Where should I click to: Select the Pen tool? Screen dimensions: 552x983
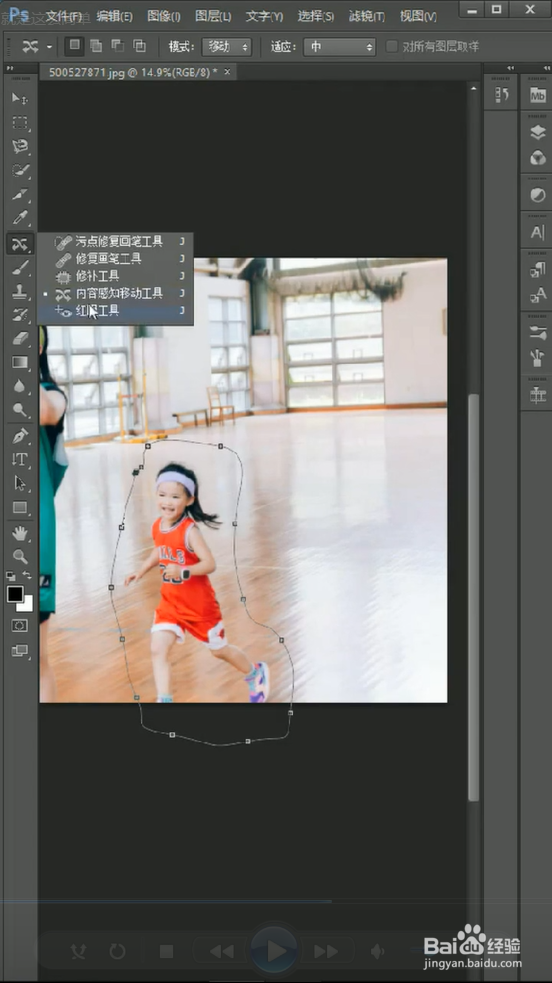pyautogui.click(x=20, y=435)
